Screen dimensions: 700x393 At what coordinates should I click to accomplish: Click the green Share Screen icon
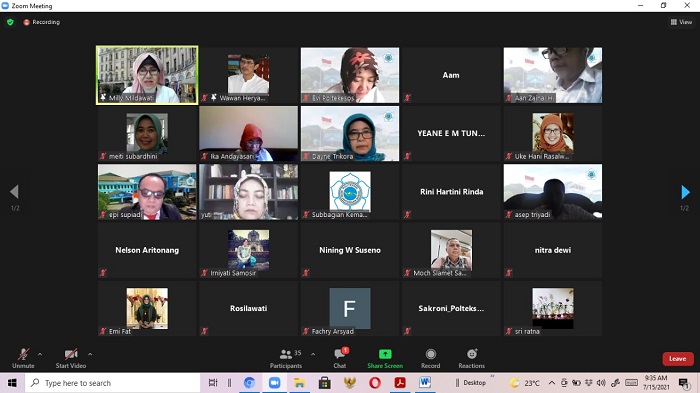click(x=385, y=354)
